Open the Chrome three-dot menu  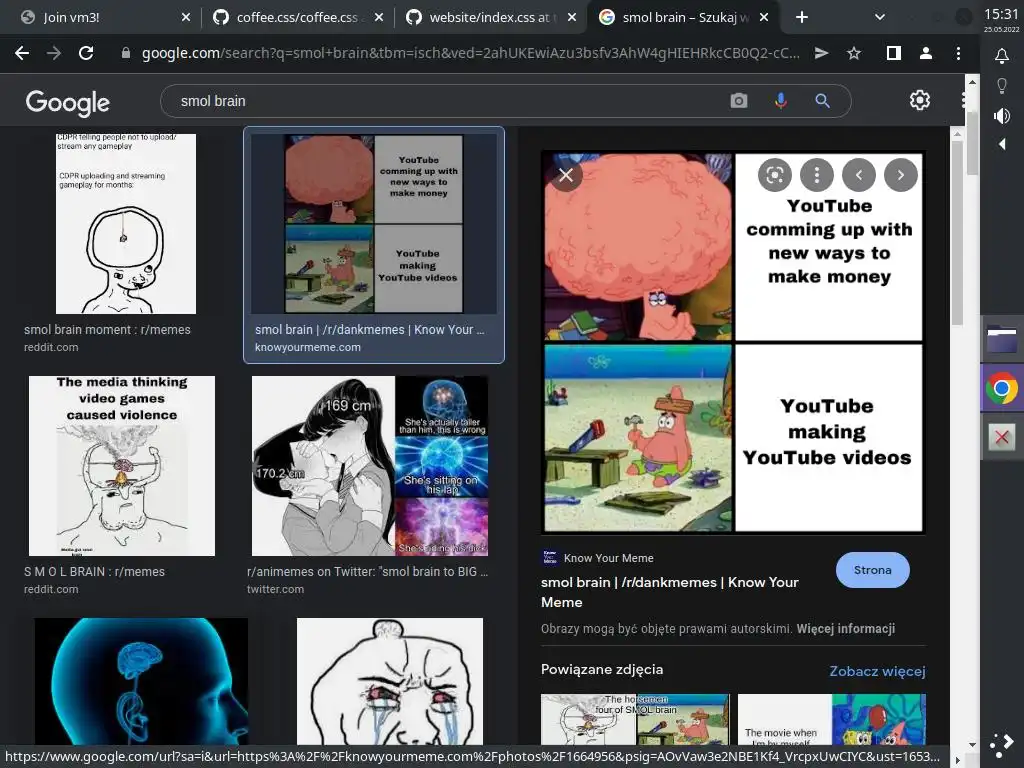click(958, 54)
